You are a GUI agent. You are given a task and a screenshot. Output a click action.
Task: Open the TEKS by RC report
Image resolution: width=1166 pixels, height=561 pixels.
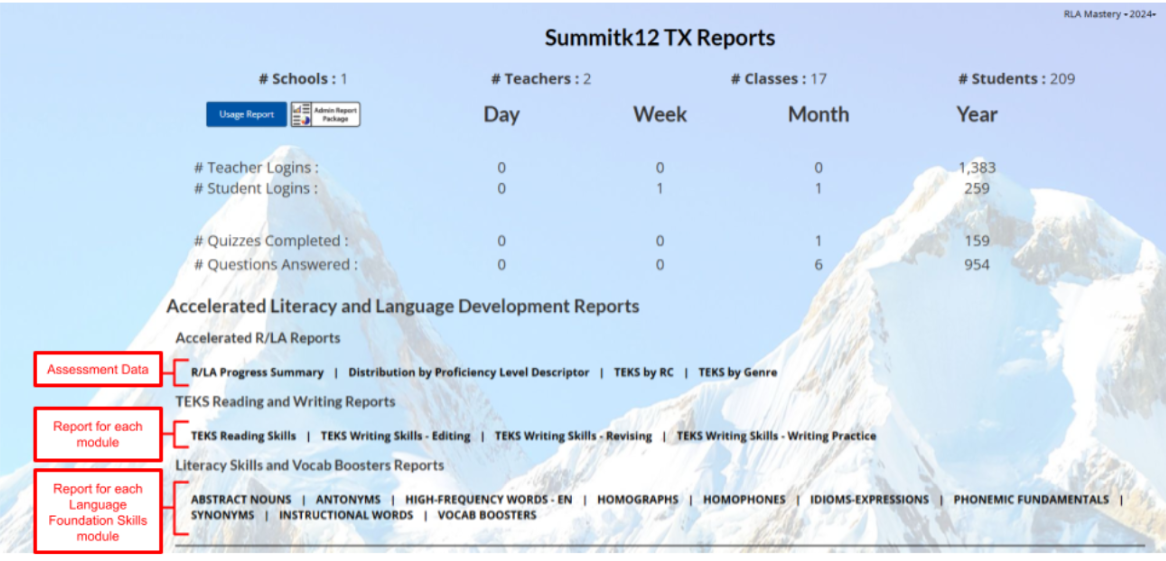pos(643,373)
